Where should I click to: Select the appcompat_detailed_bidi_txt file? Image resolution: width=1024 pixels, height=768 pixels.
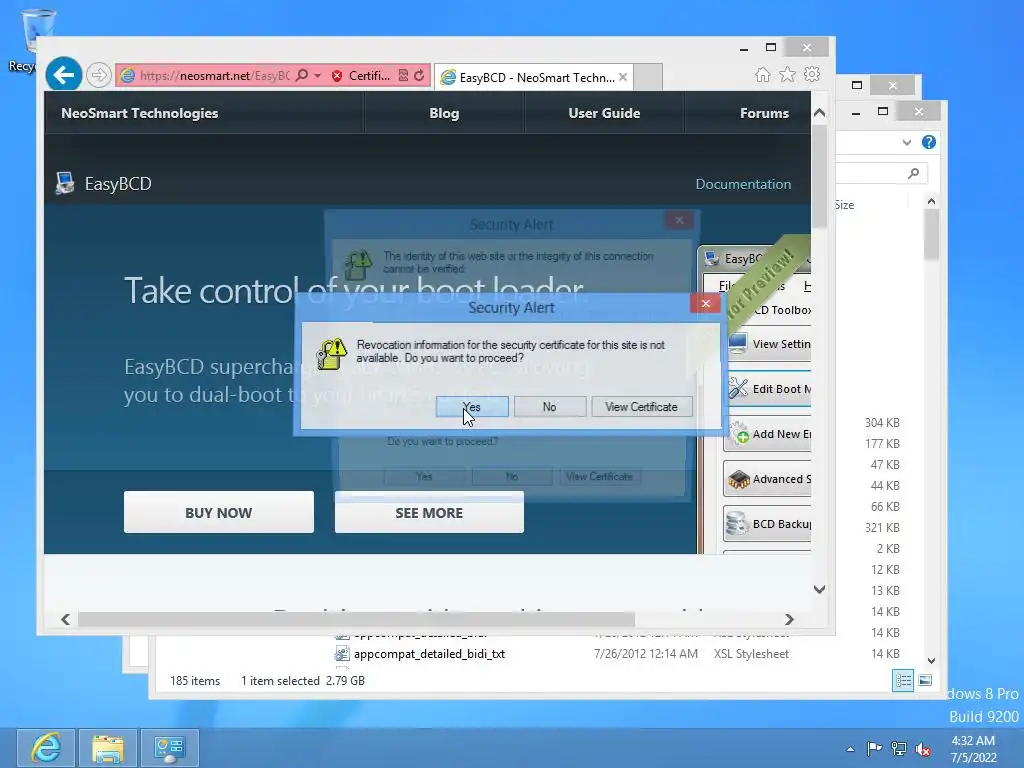pos(429,654)
